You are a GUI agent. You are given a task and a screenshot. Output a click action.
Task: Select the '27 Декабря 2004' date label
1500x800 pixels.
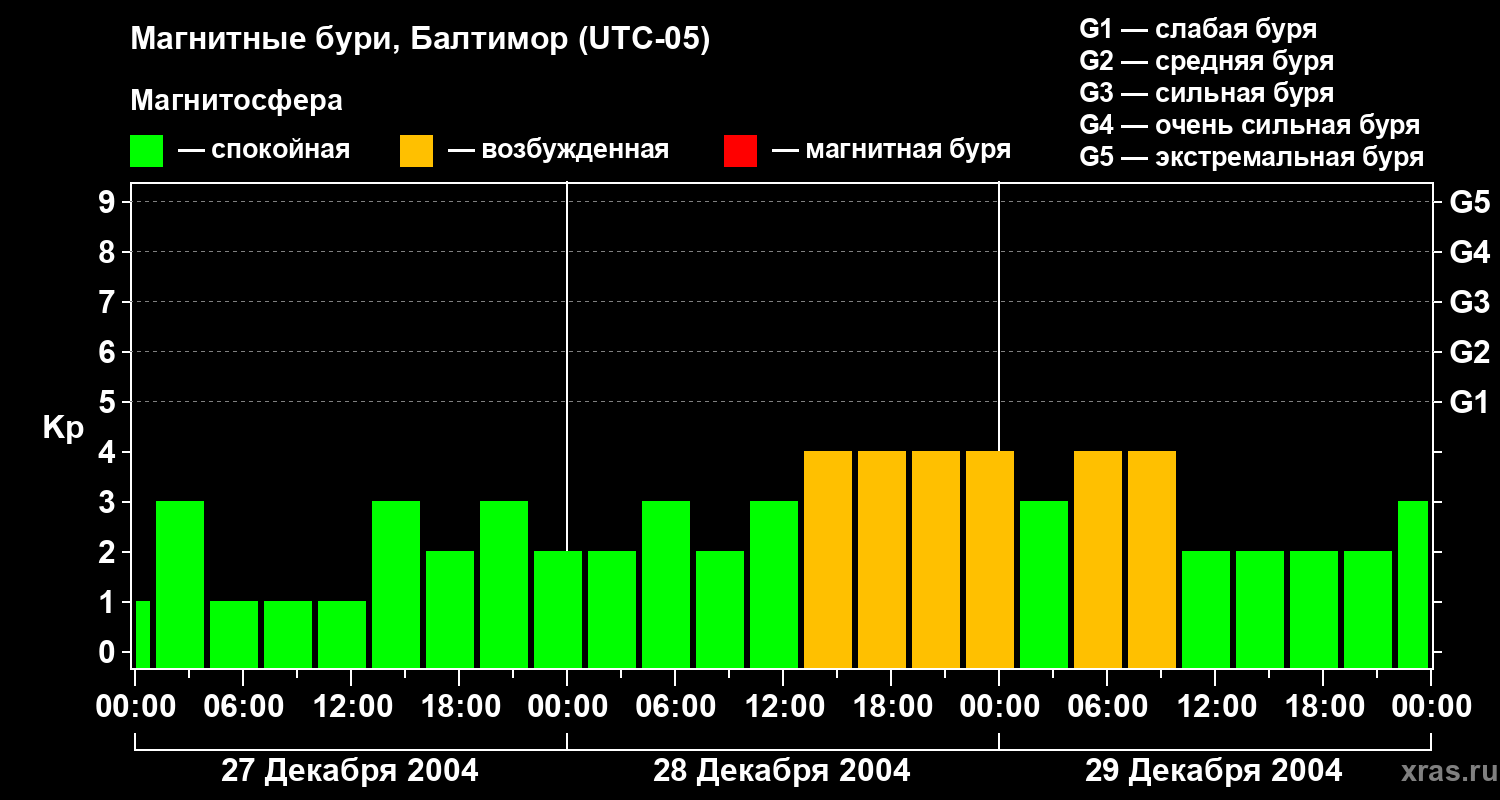(349, 771)
